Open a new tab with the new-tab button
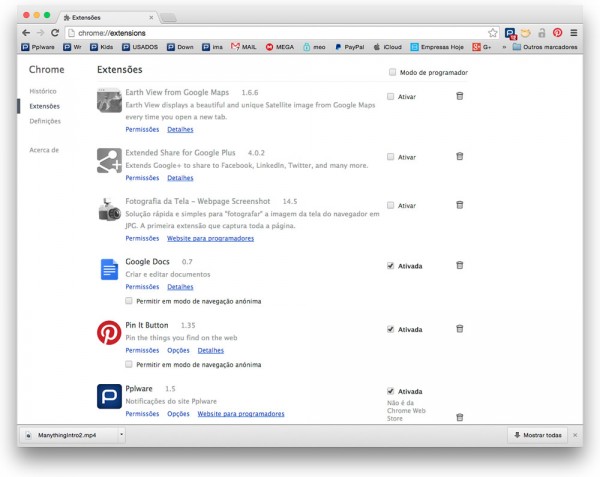This screenshot has height=477, width=600. click(168, 18)
